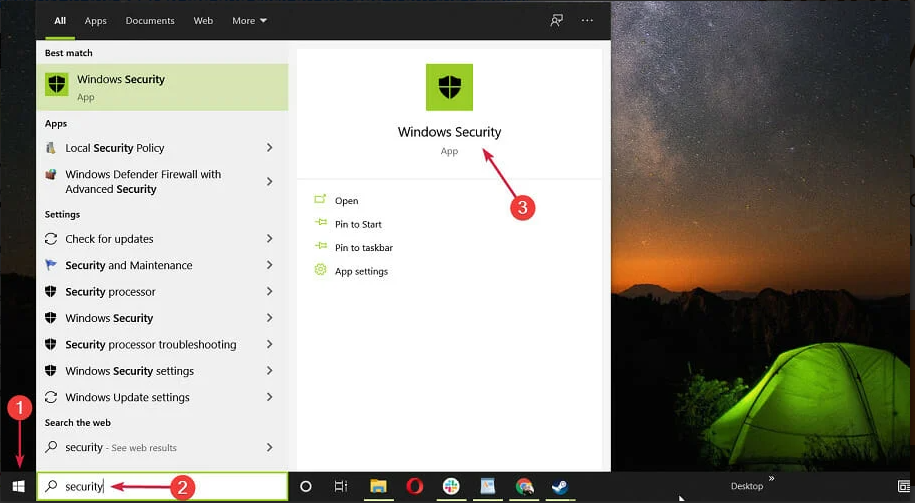Choose Pin to taskbar for Windows Security
This screenshot has width=915, height=503.
click(x=363, y=248)
